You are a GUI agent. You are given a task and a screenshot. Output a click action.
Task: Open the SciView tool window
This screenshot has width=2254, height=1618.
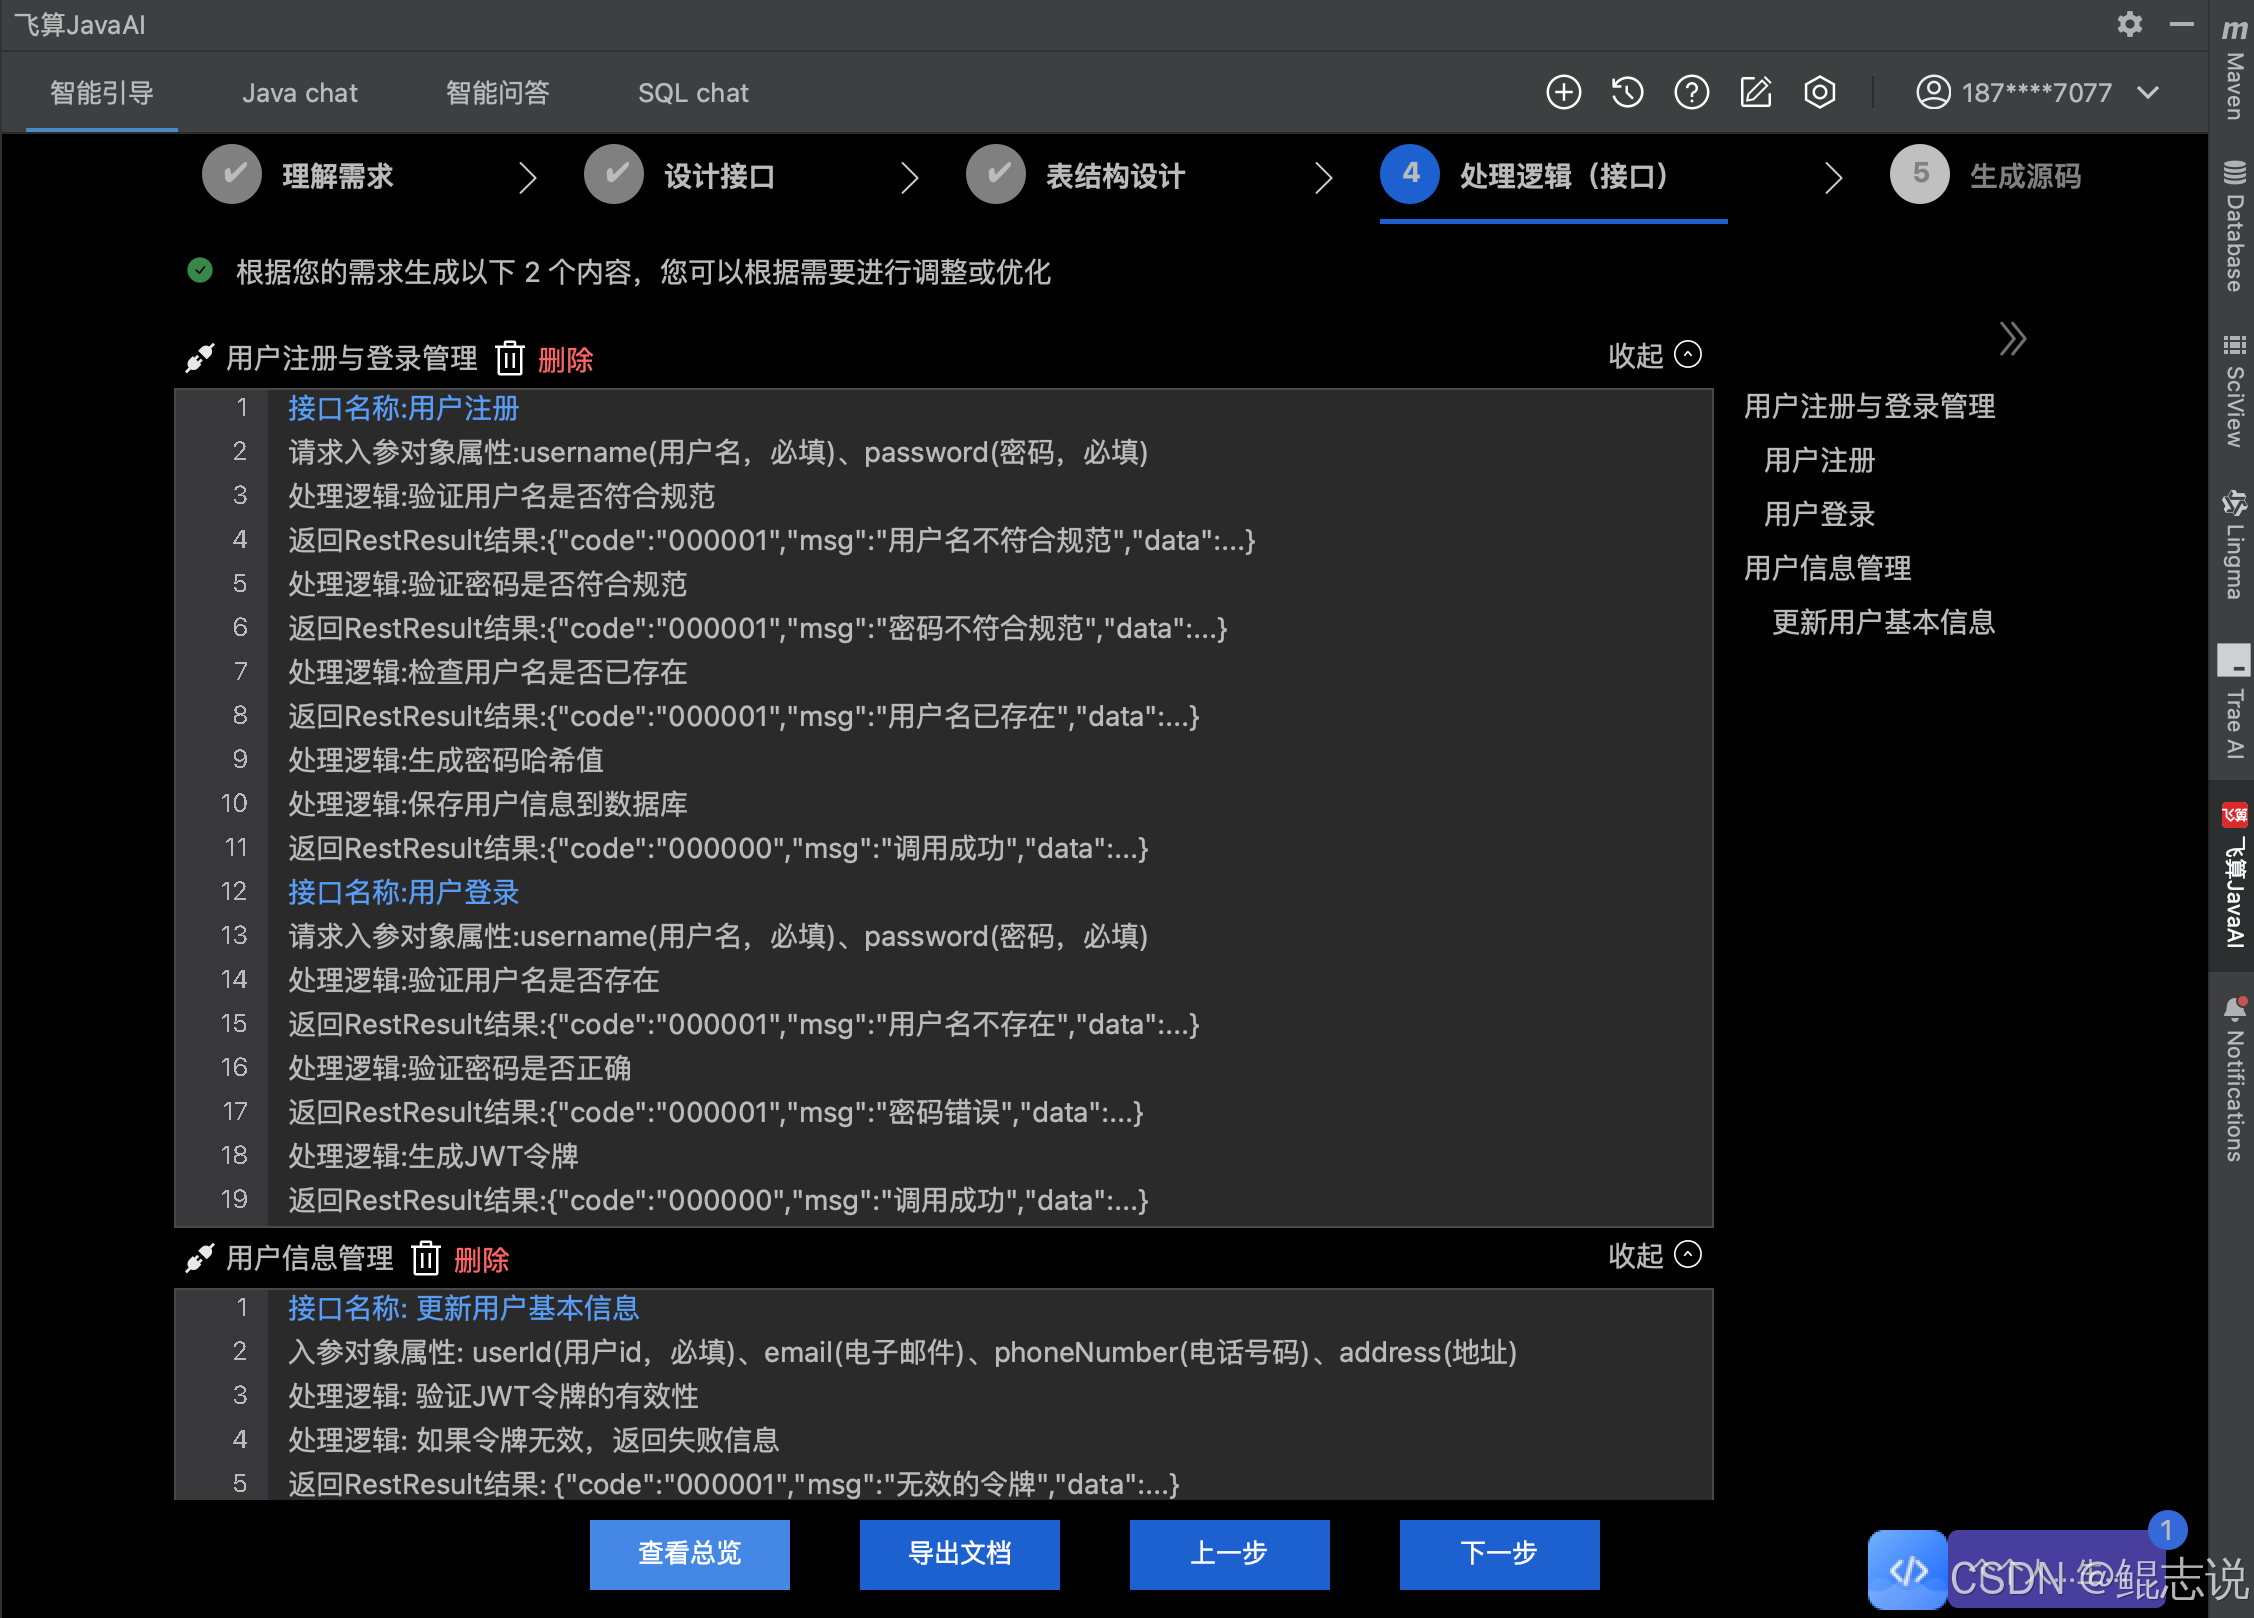(x=2233, y=390)
